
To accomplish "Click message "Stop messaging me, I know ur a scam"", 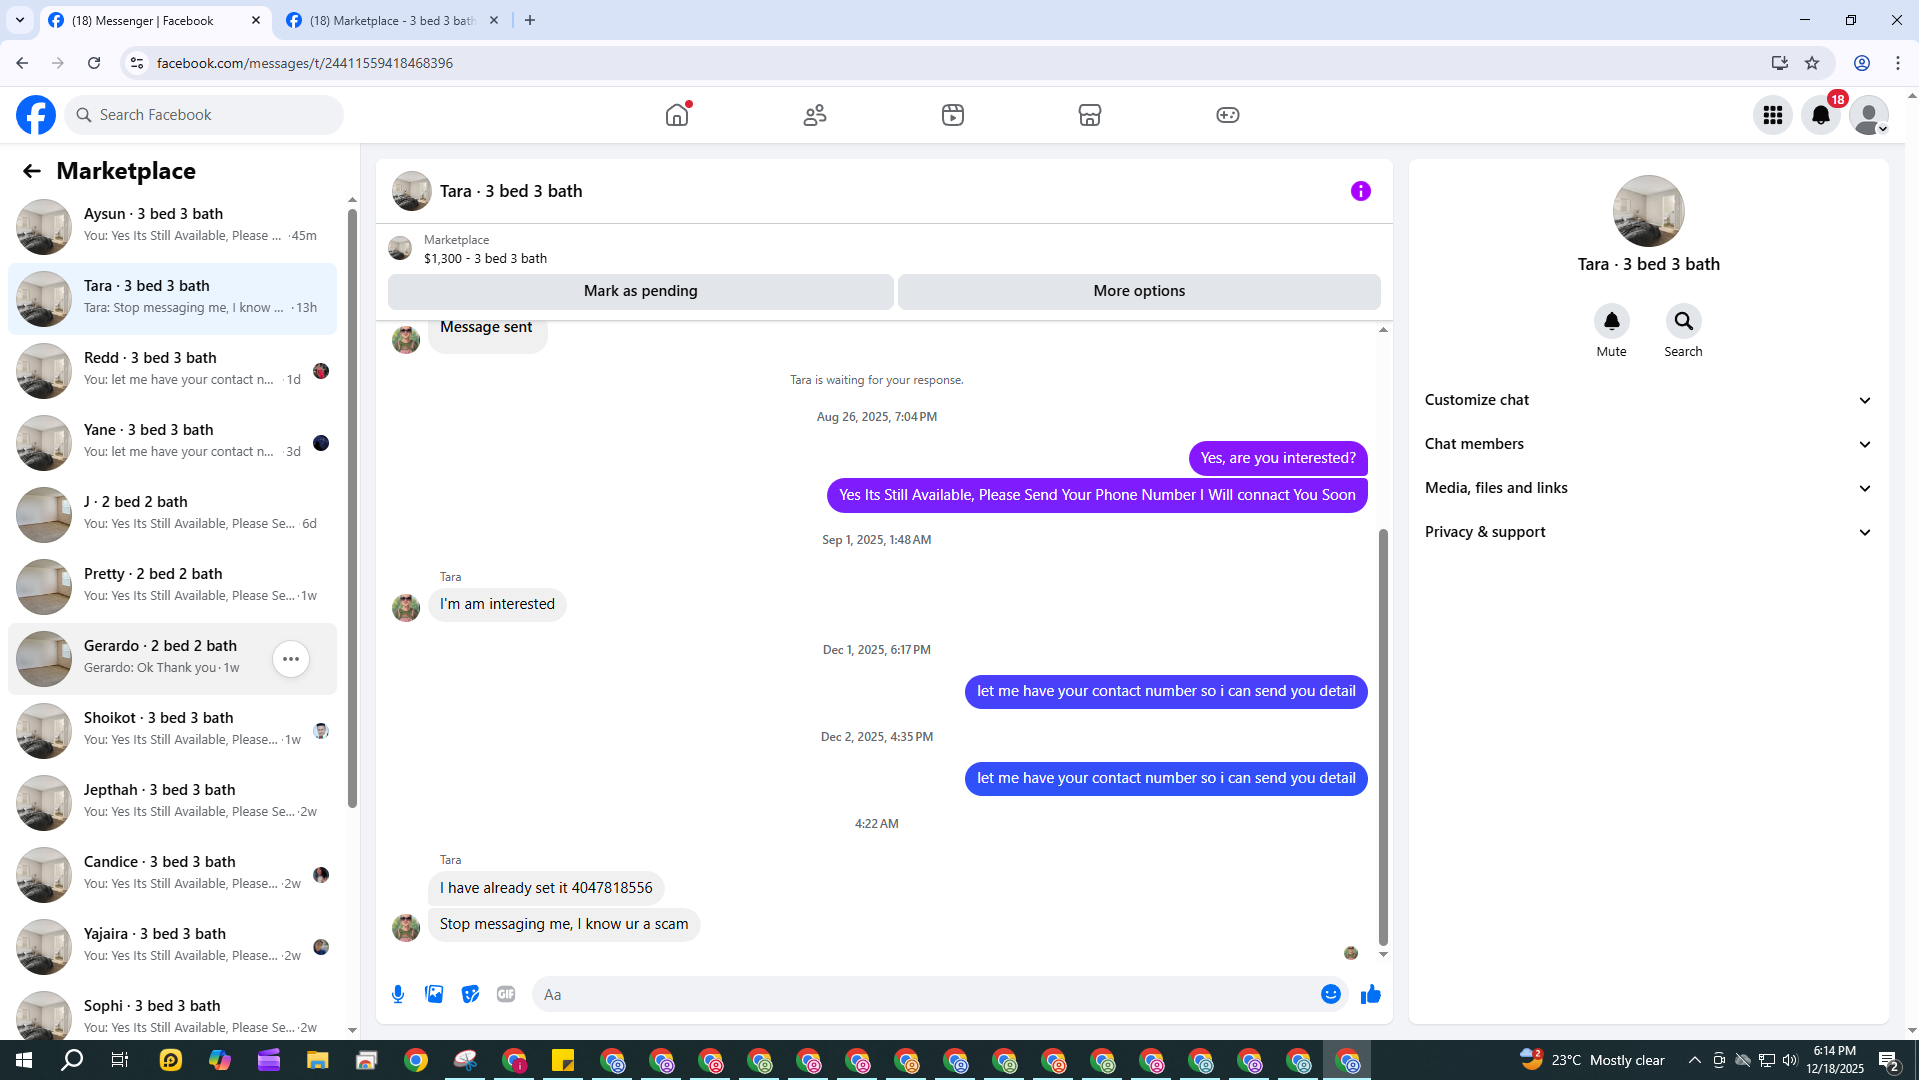I will click(x=564, y=924).
